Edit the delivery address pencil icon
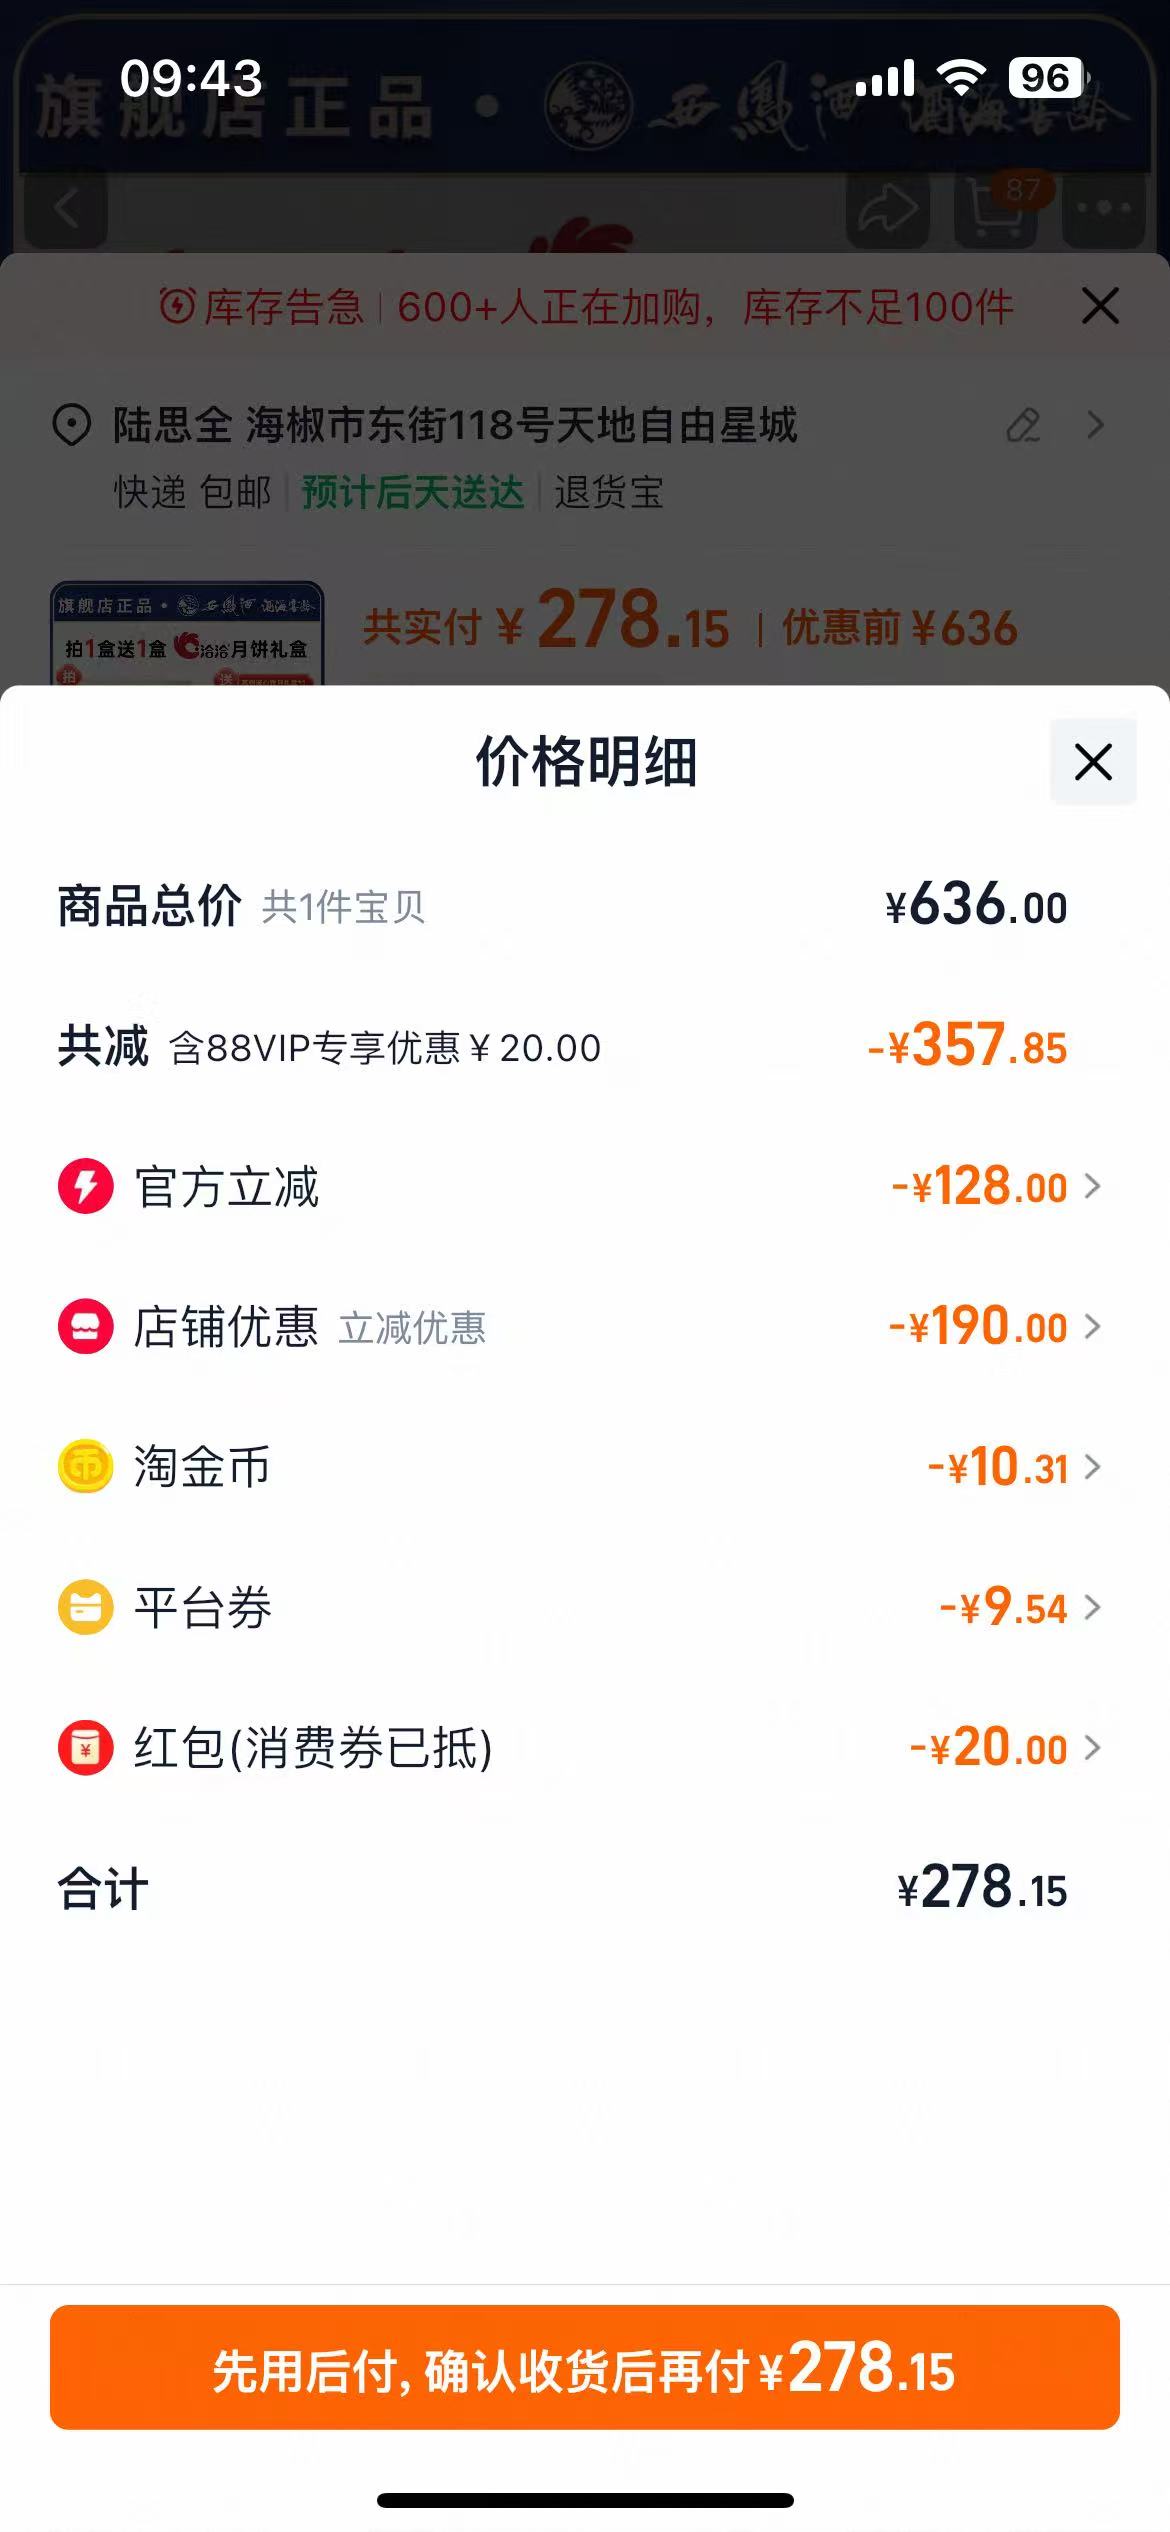This screenshot has width=1170, height=2532. tap(1023, 425)
